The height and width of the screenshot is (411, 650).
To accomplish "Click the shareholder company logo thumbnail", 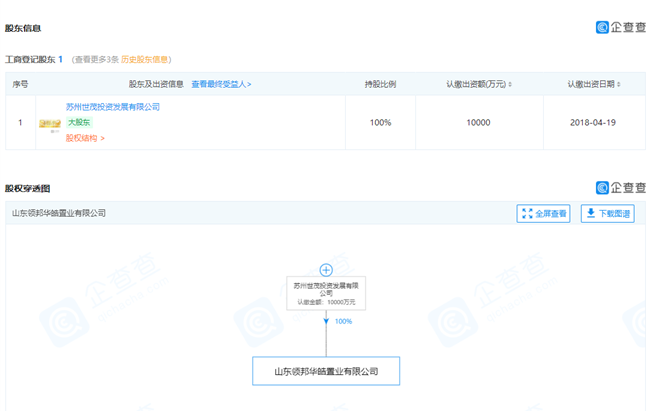I will [x=49, y=123].
